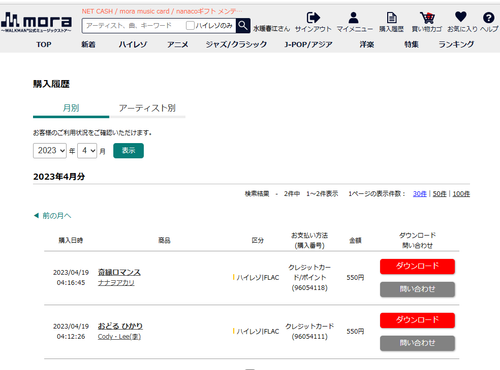Click the 2023年4月分 heading
The height and width of the screenshot is (370, 500).
59,177
